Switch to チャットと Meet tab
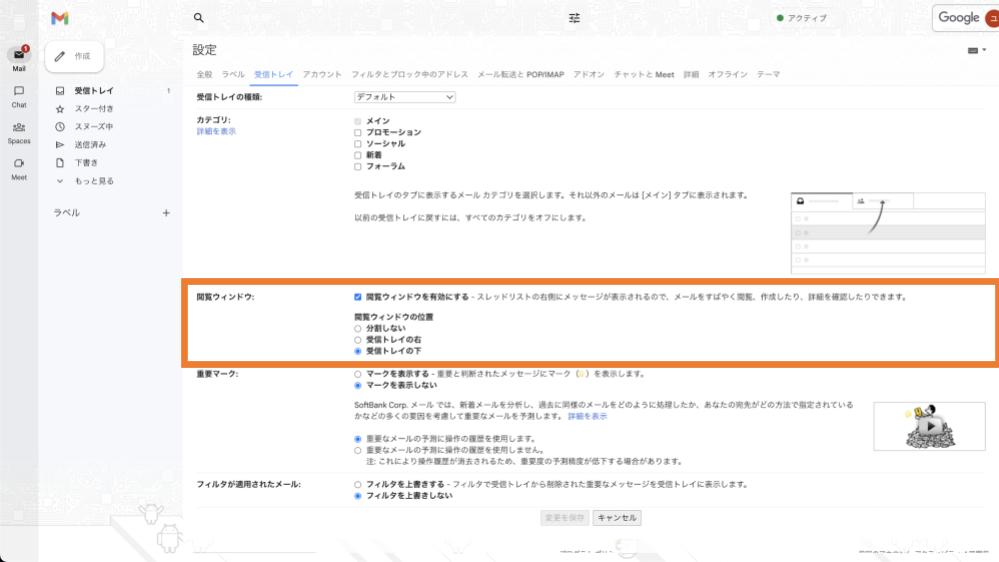 click(643, 75)
